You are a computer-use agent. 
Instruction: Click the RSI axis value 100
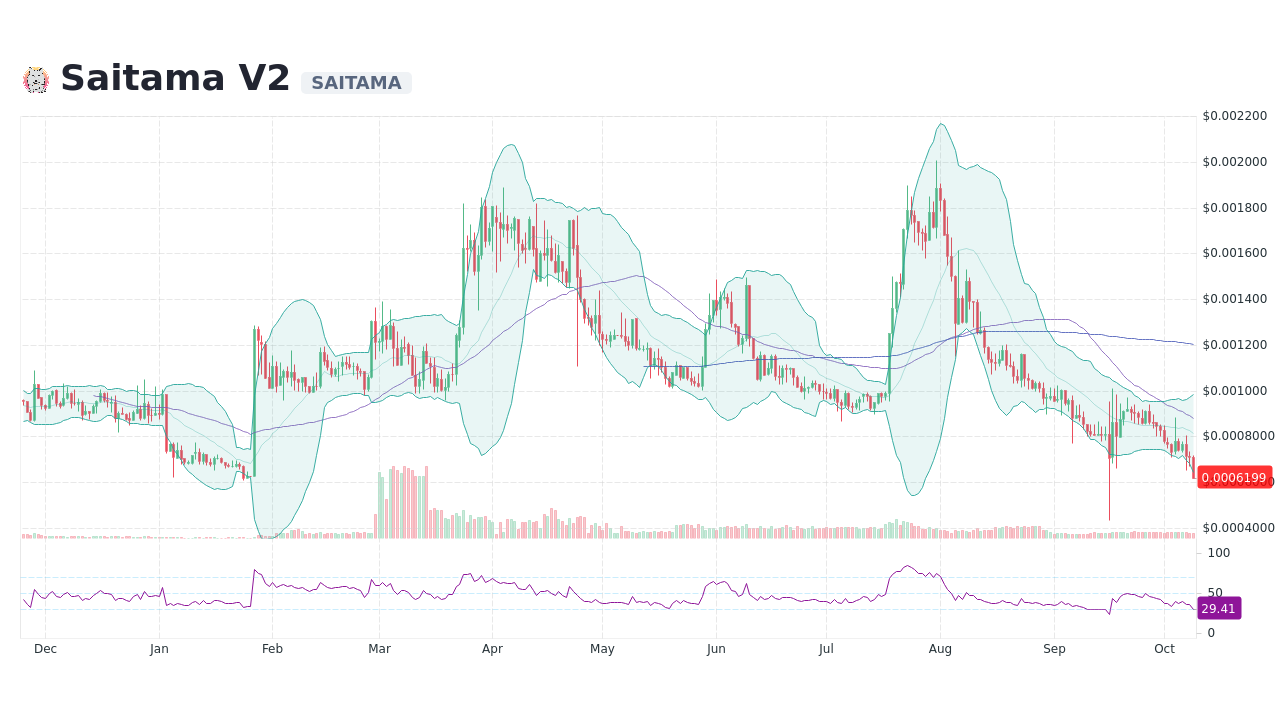(x=1219, y=553)
